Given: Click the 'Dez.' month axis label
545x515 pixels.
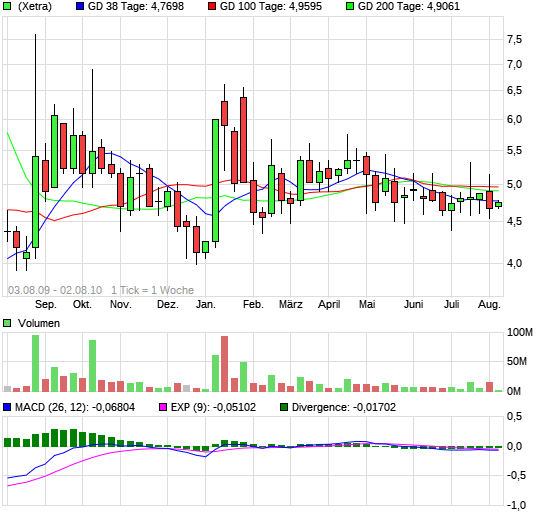Looking at the screenshot, I should 168,305.
